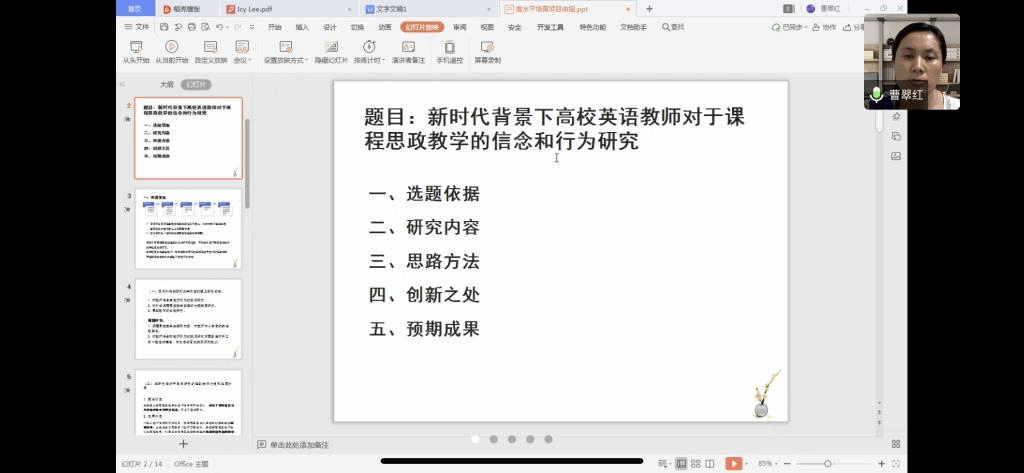Start screen recording (屏幕录制)

pos(487,52)
